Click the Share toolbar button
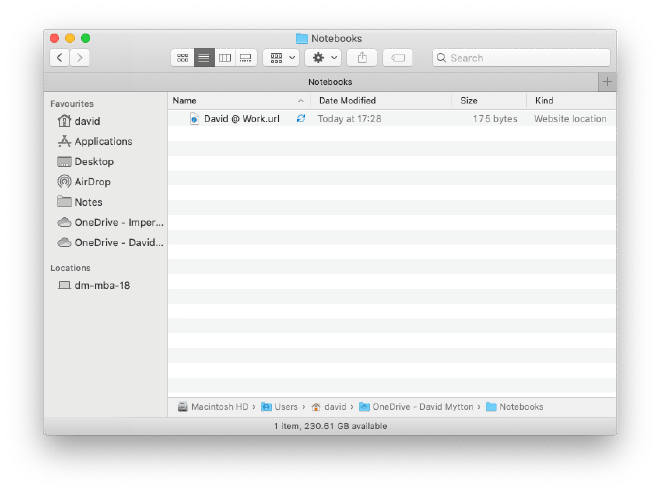The image size is (660, 493). tap(362, 58)
